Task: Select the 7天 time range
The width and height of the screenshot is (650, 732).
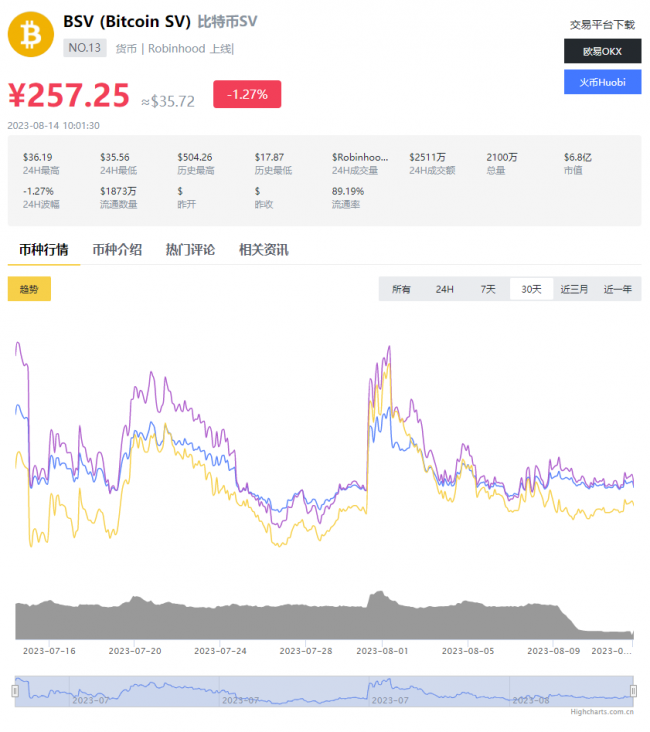Action: [488, 289]
